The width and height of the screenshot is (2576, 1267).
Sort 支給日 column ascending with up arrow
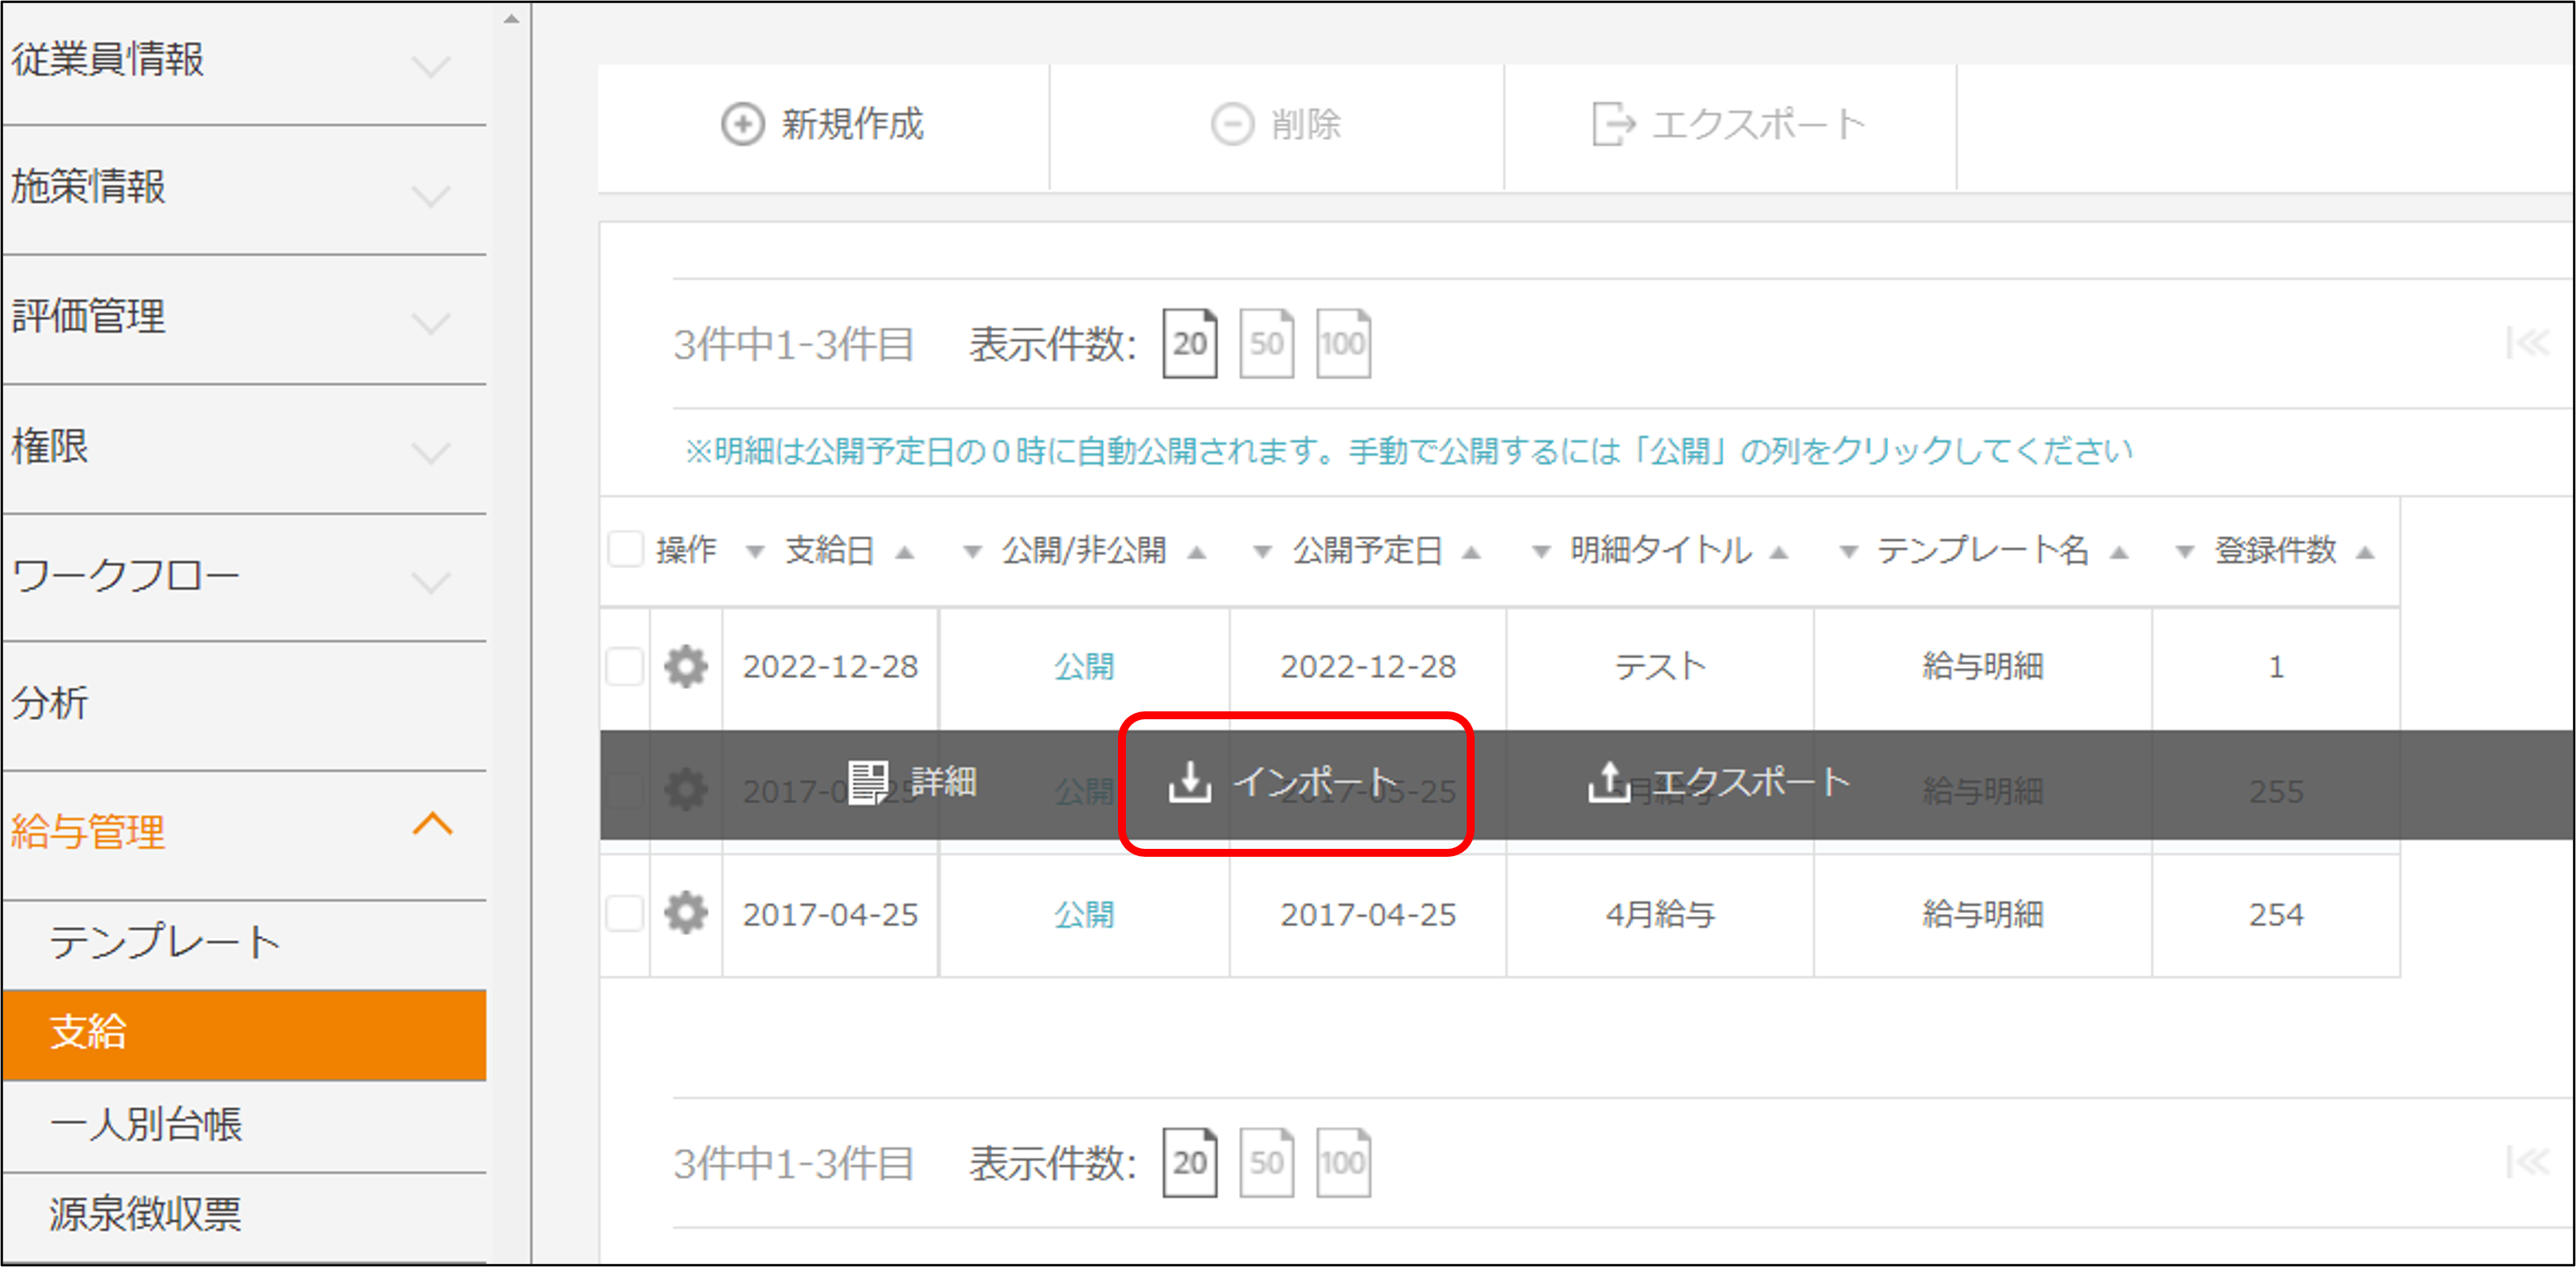tap(905, 552)
